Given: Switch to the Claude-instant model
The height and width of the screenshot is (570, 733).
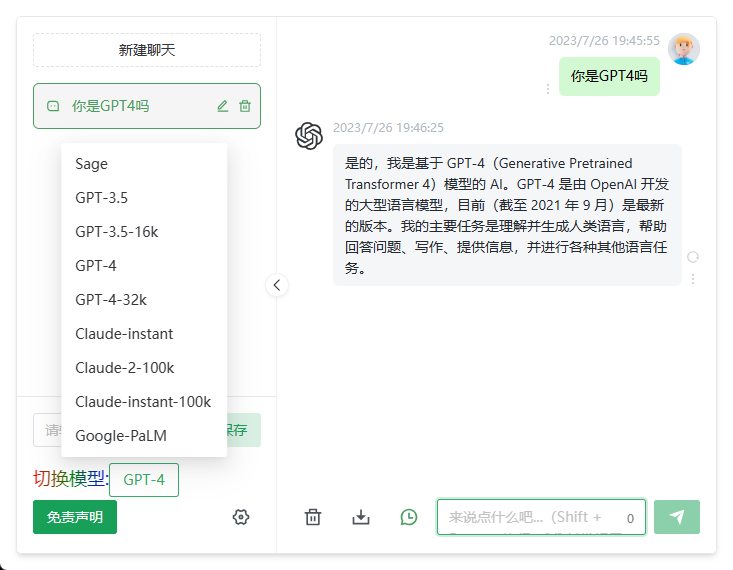Looking at the screenshot, I should click(x=144, y=334).
